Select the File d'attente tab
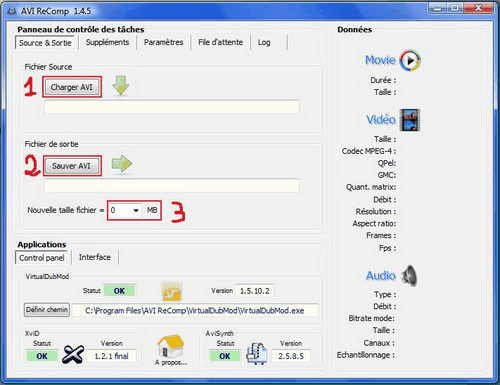The width and height of the screenshot is (500, 385). point(220,42)
